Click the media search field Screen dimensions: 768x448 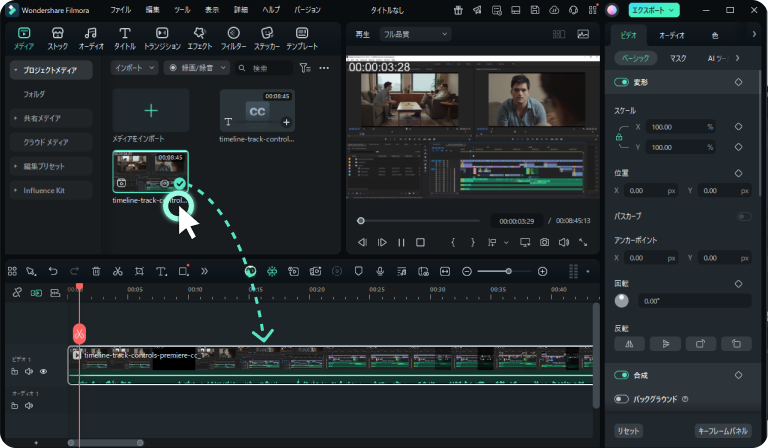(x=264, y=68)
